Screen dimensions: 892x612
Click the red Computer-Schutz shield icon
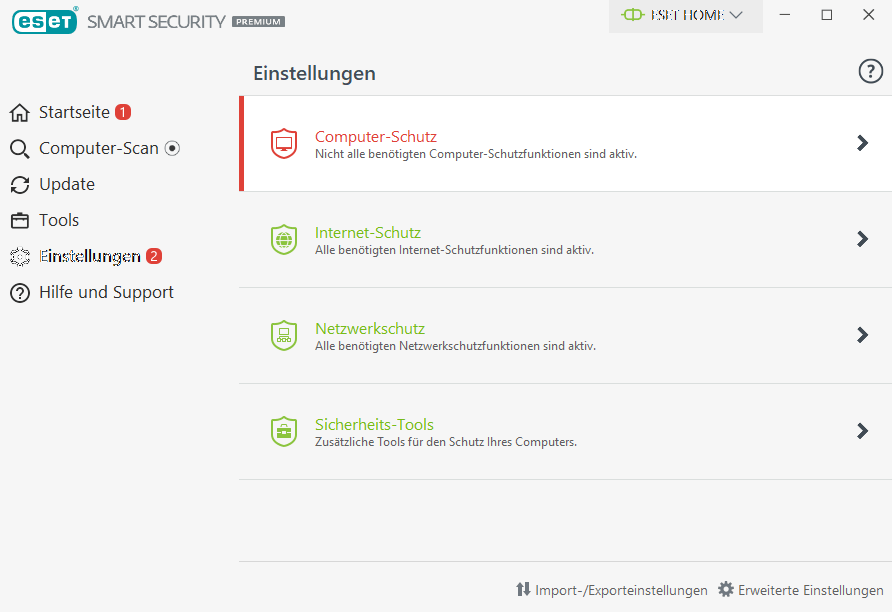(x=284, y=143)
